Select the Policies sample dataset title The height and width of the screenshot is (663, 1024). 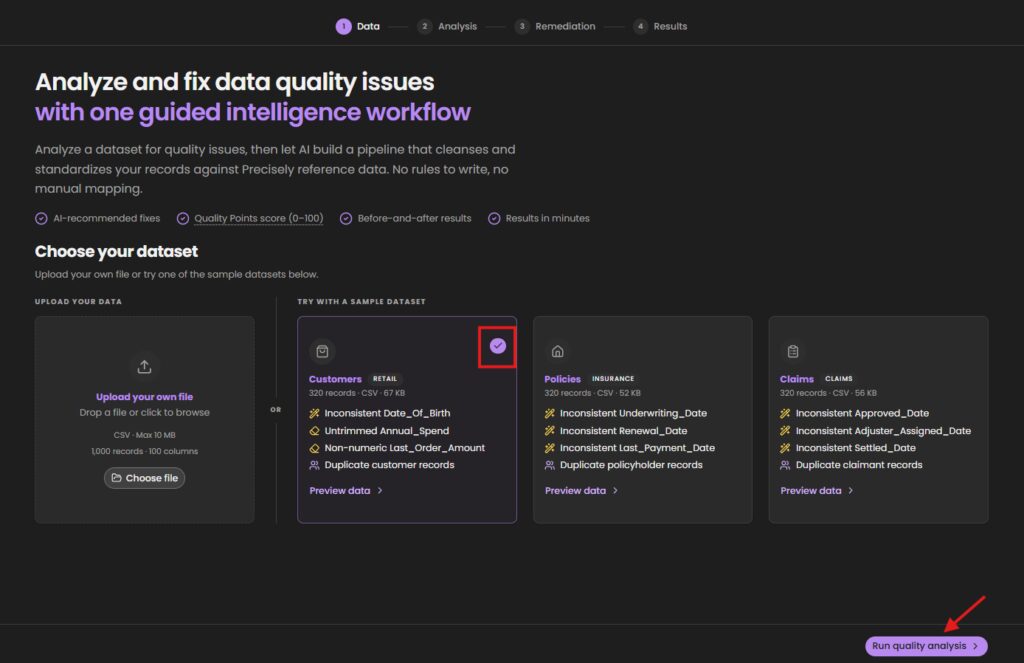pyautogui.click(x=562, y=379)
